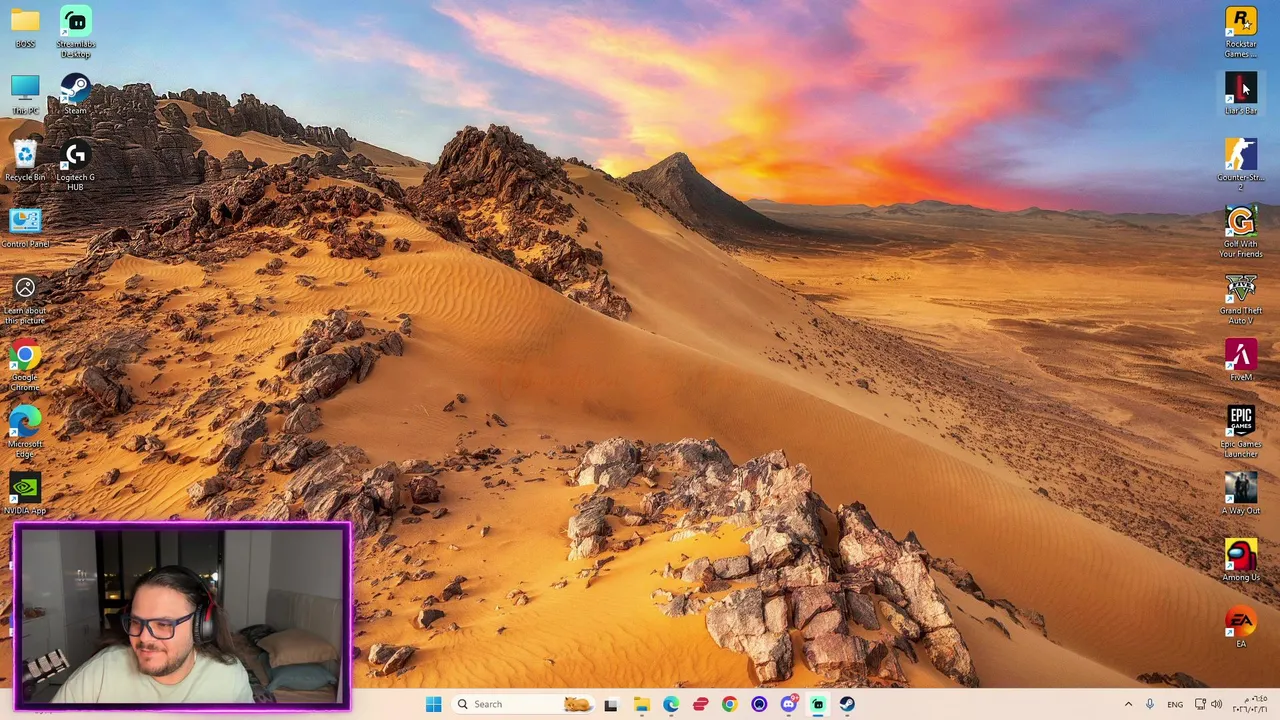The height and width of the screenshot is (720, 1280).
Task: Click the webcam overlay thumbnail
Action: tap(181, 616)
